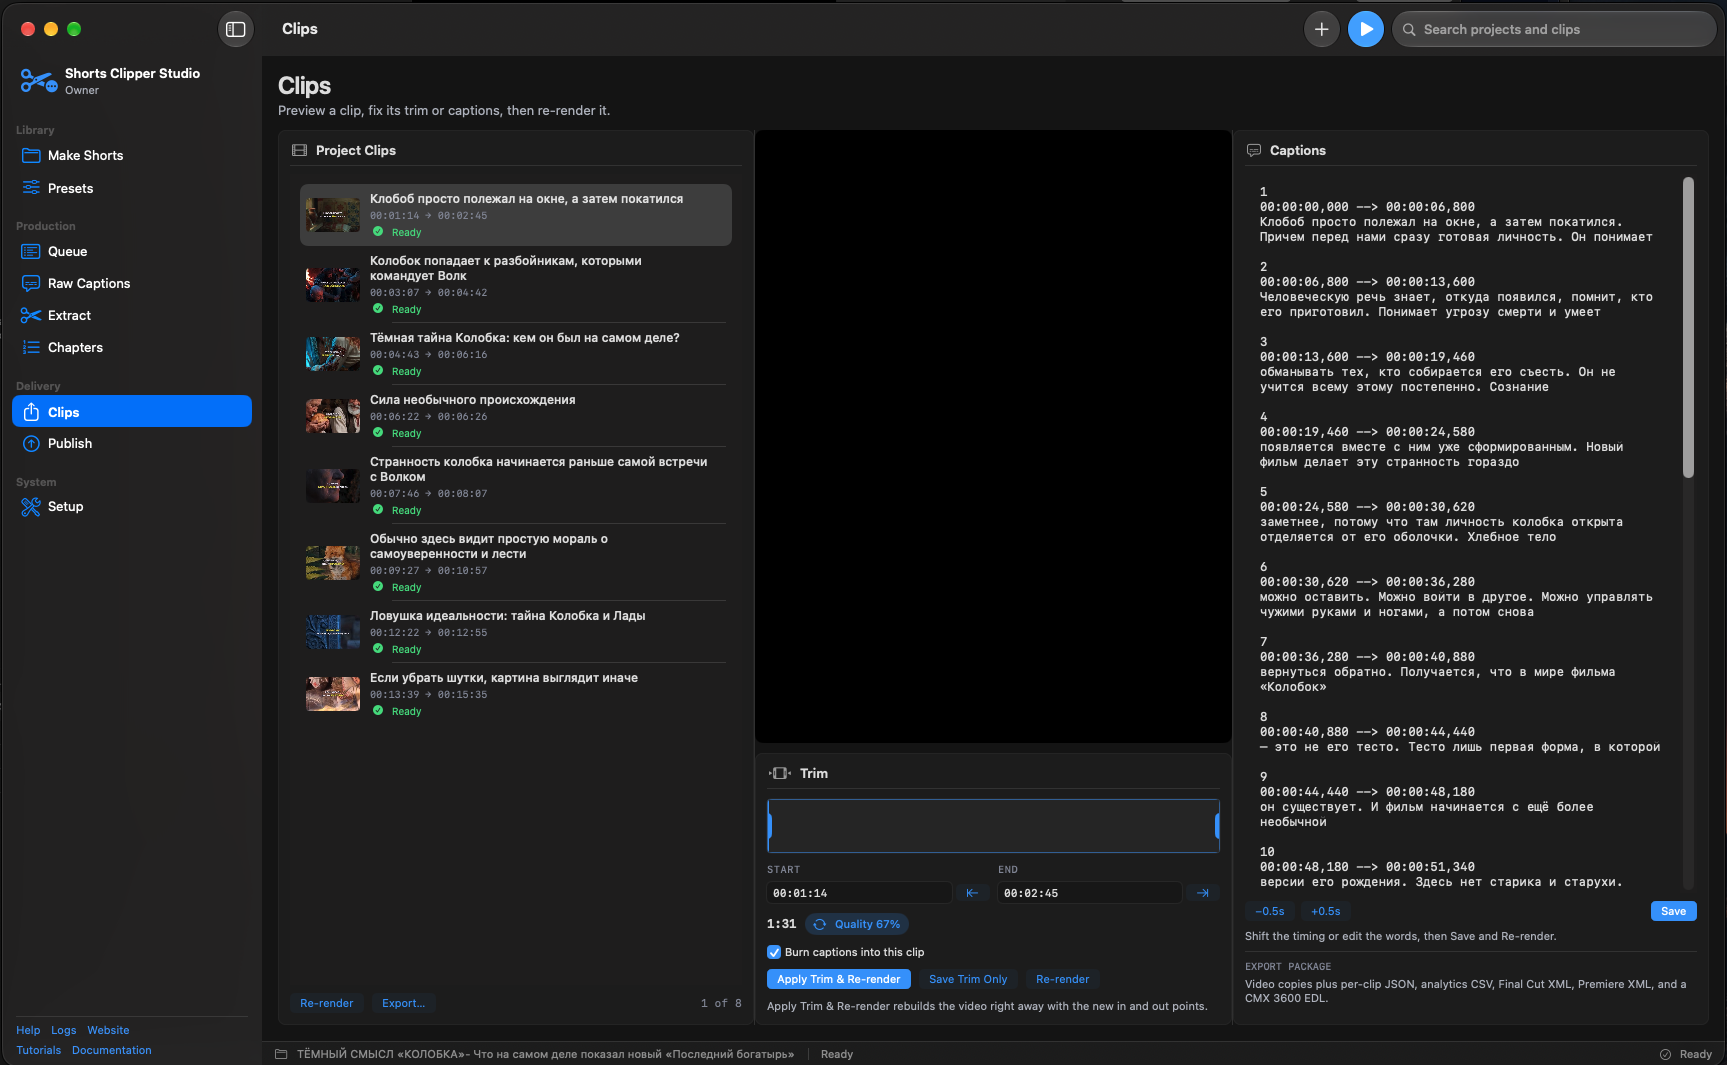Select thumbnail of Если убрать шутки clip
This screenshot has height=1065, width=1727.
coord(333,694)
